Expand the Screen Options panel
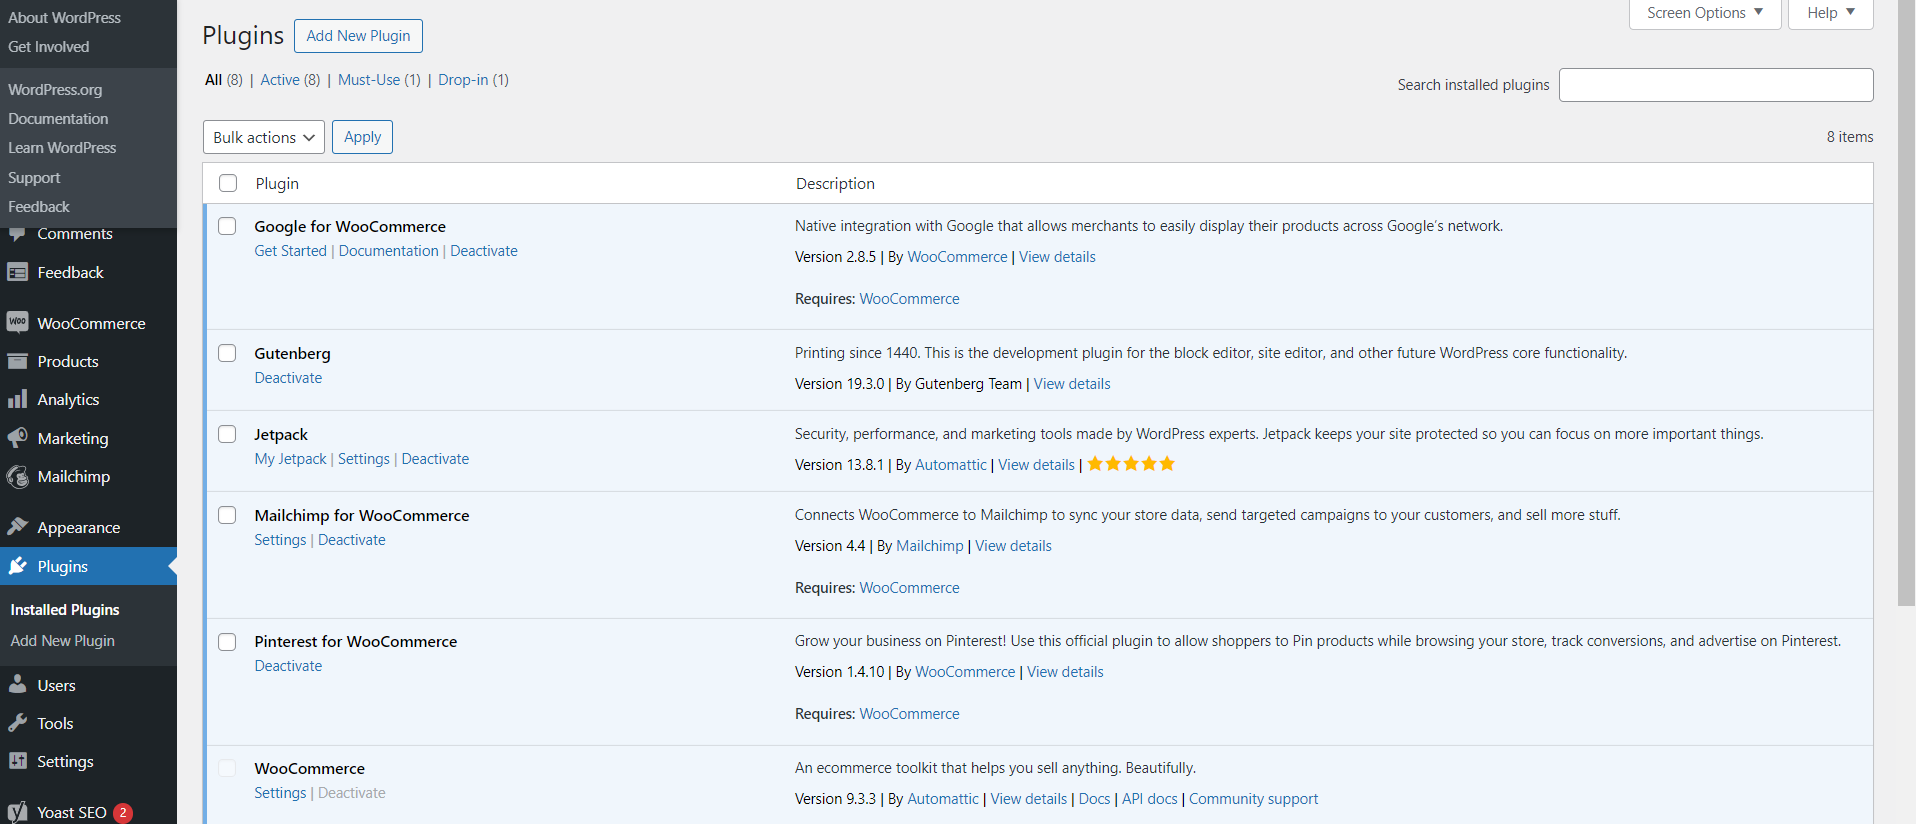This screenshot has width=1916, height=824. [x=1705, y=13]
